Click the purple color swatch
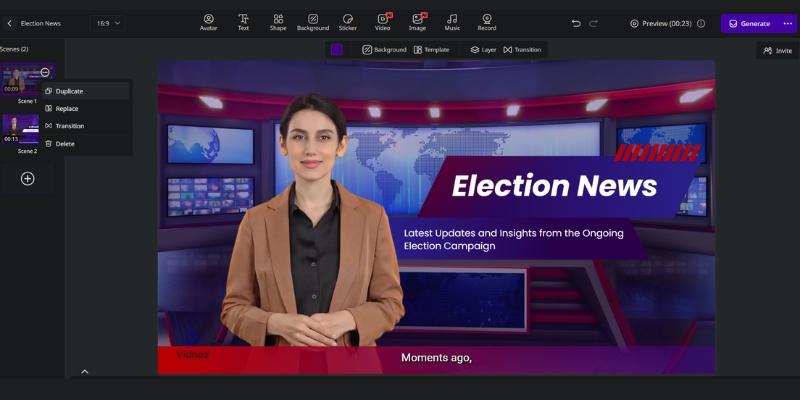This screenshot has height=400, width=800. [x=337, y=49]
